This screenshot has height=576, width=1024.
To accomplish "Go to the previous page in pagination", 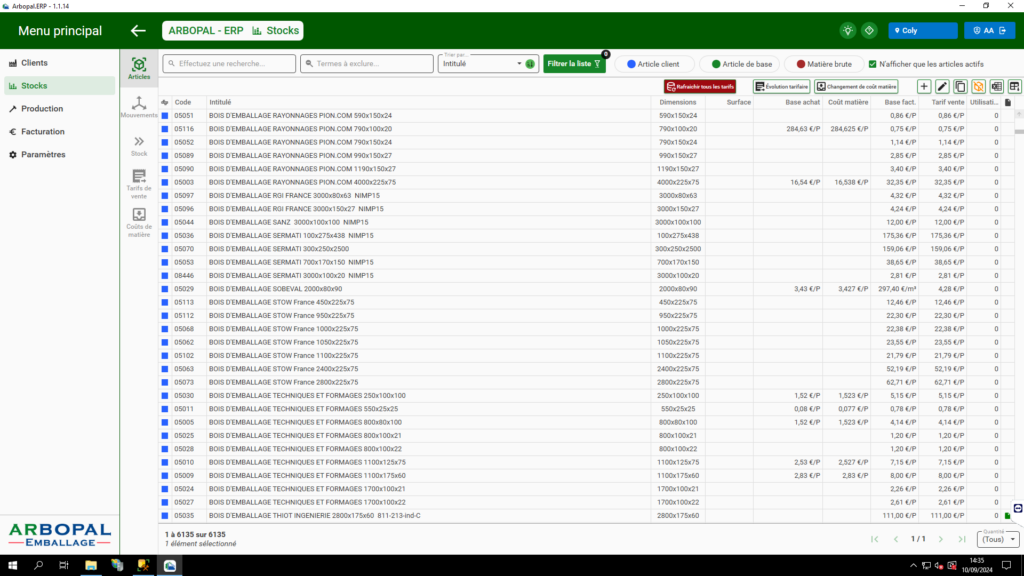I will pyautogui.click(x=896, y=539).
